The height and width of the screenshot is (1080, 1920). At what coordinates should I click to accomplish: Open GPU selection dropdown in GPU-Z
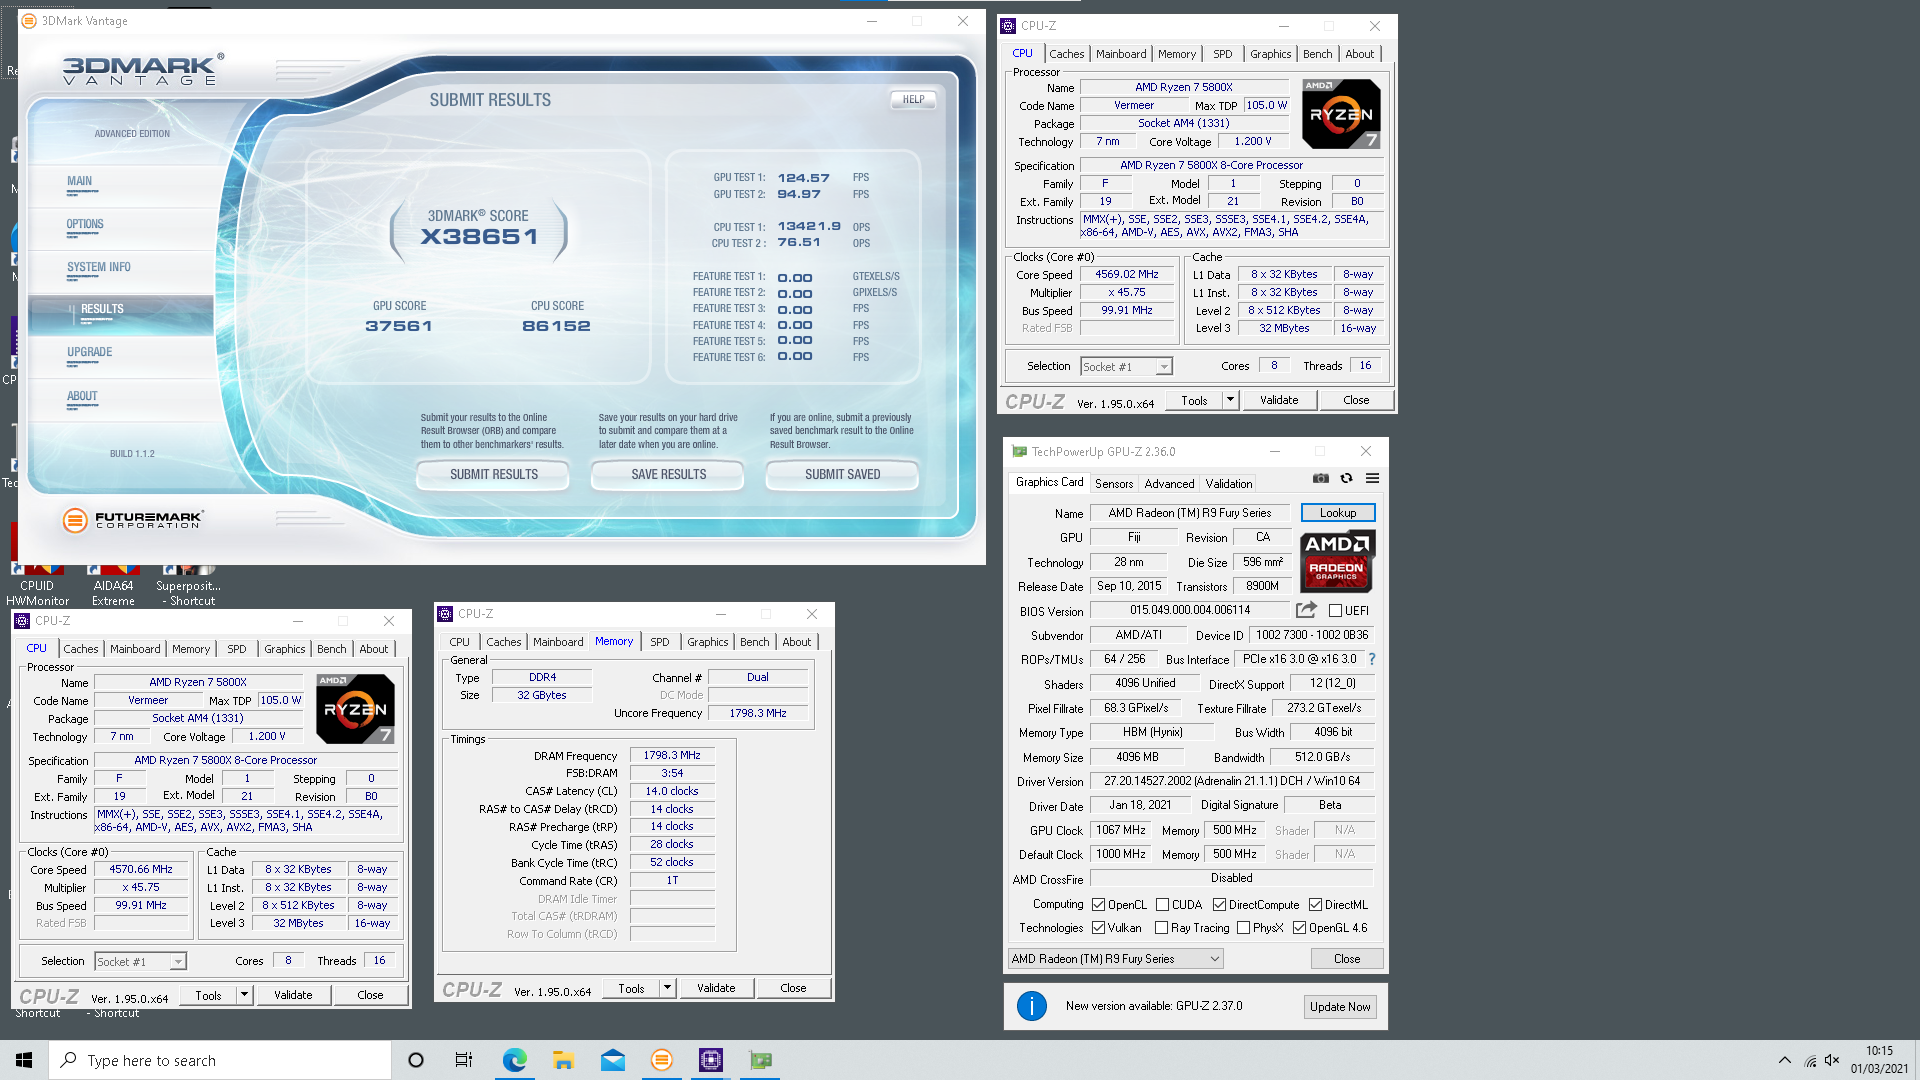pos(1115,959)
